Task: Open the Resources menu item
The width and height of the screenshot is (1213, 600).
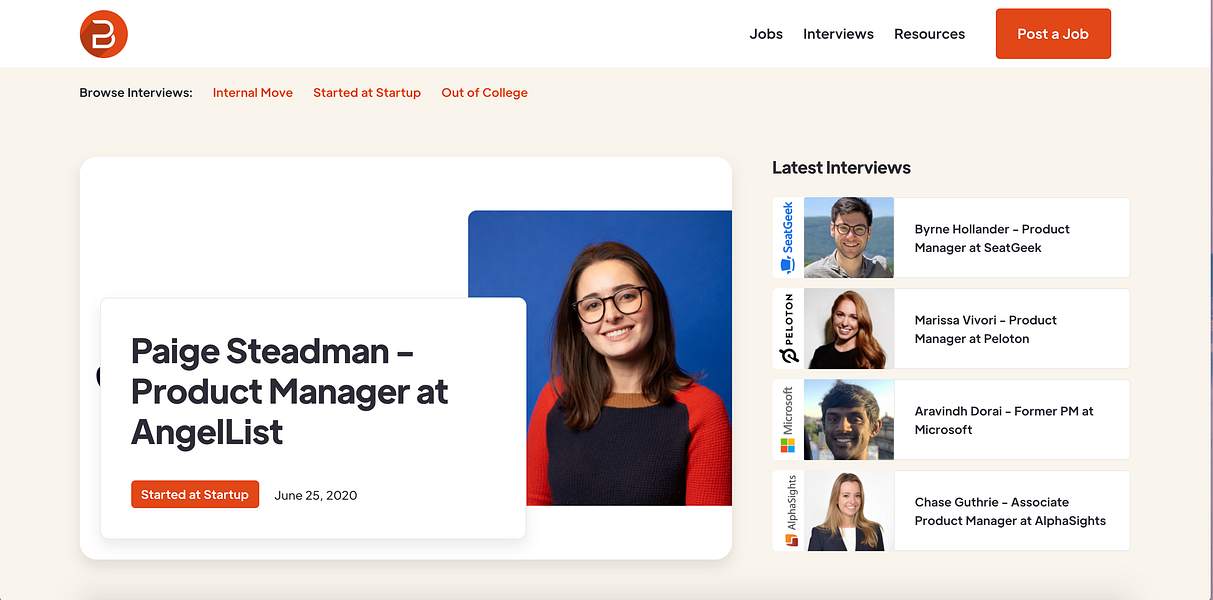Action: 929,34
